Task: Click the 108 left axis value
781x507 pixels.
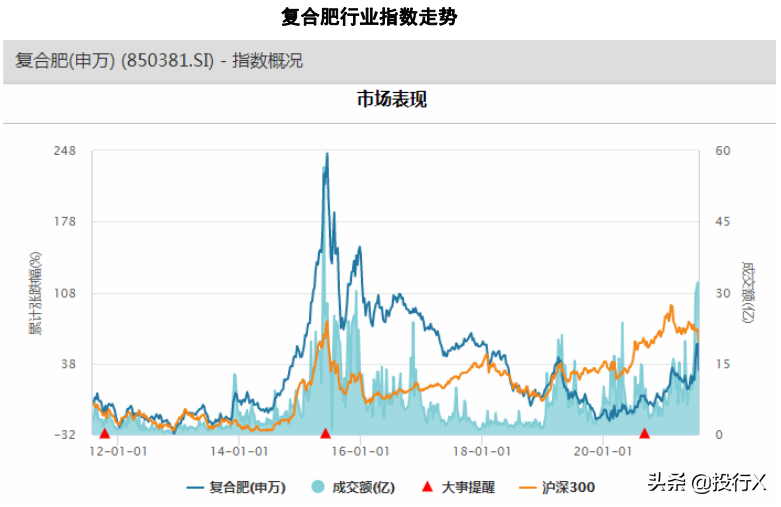Action: tap(65, 293)
